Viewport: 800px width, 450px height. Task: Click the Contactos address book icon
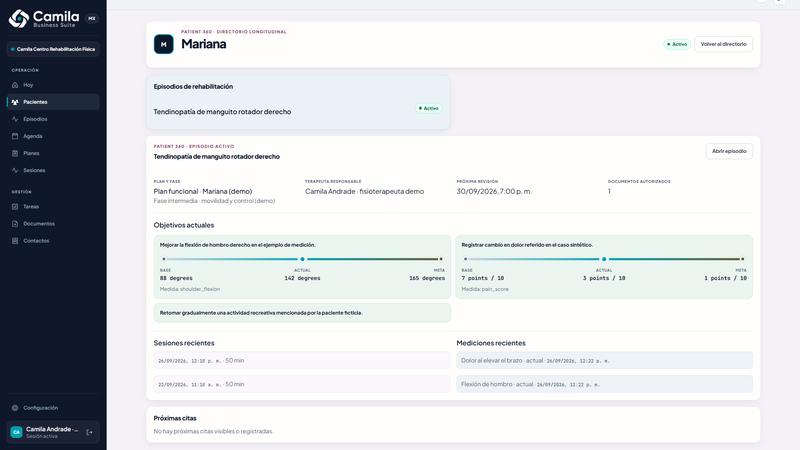click(x=15, y=241)
